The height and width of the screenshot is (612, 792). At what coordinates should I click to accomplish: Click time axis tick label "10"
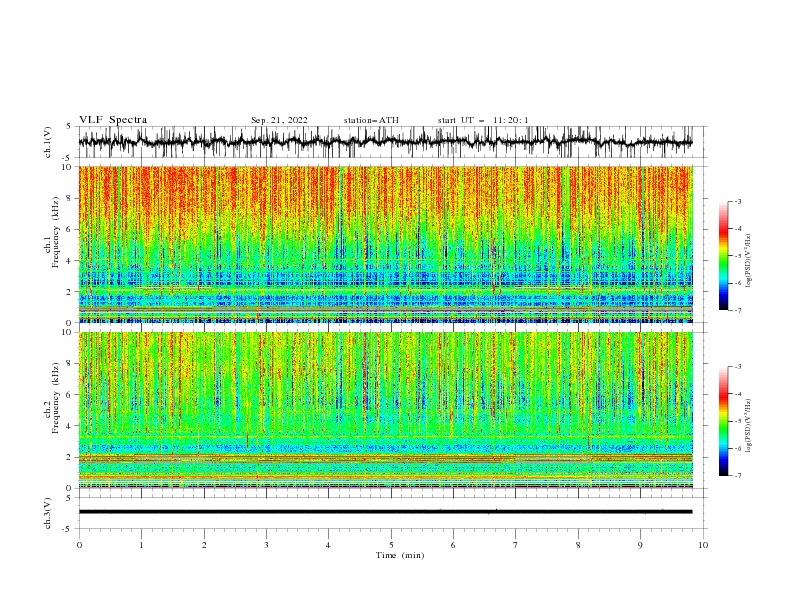tap(703, 545)
